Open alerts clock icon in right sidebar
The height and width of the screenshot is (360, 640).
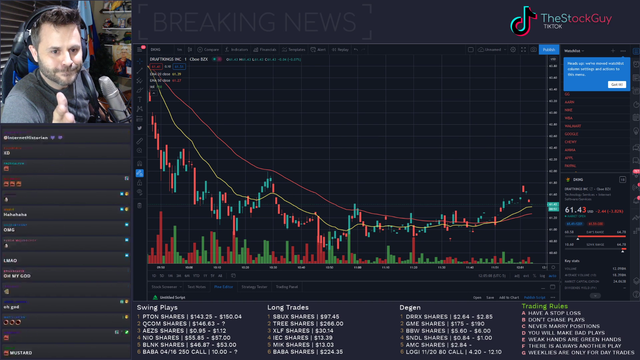tap(636, 64)
